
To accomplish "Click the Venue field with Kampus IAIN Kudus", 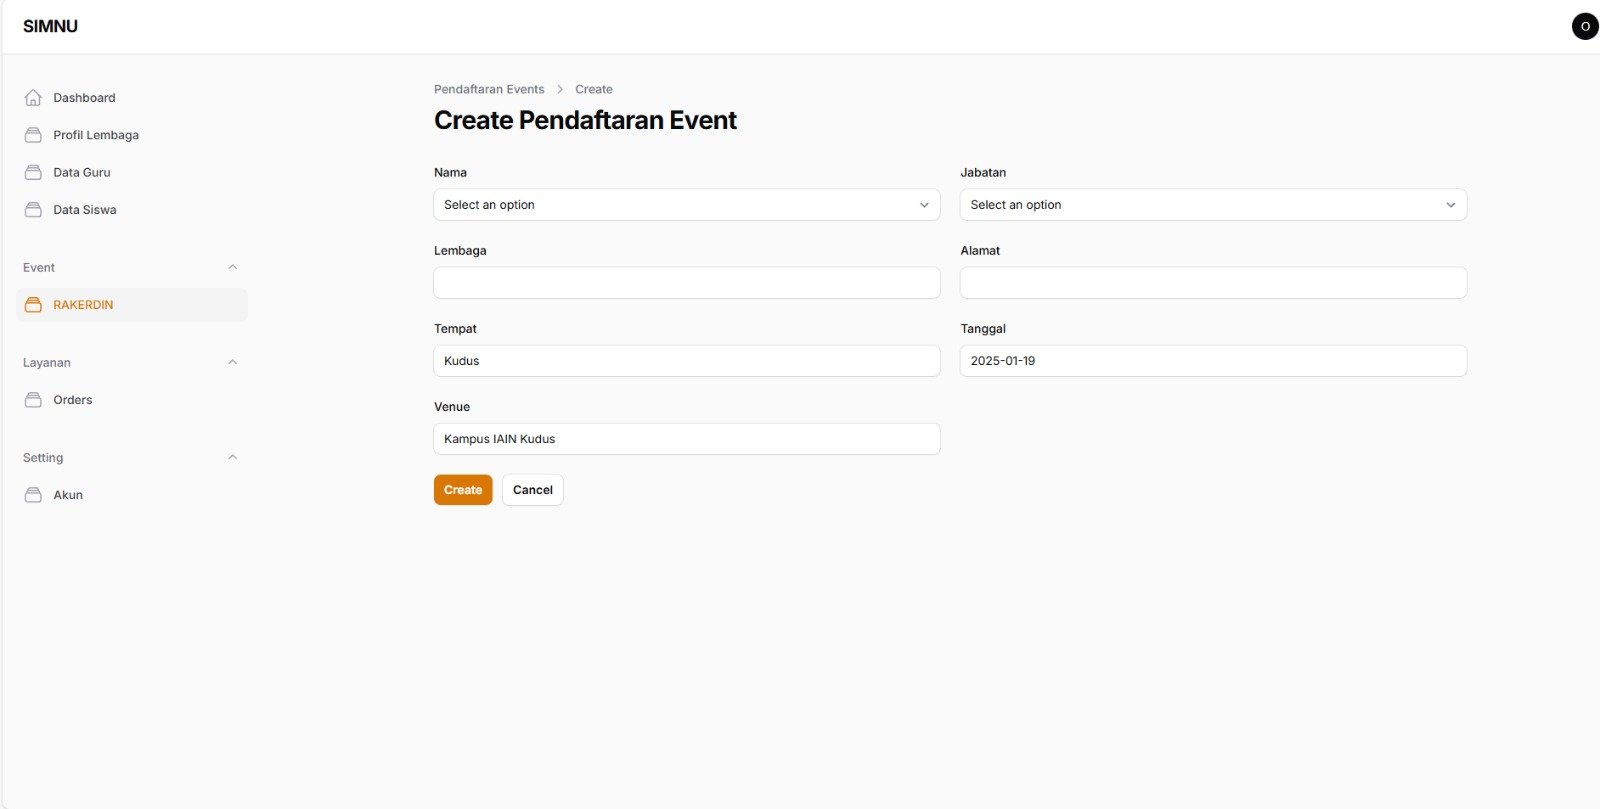I will 687,439.
